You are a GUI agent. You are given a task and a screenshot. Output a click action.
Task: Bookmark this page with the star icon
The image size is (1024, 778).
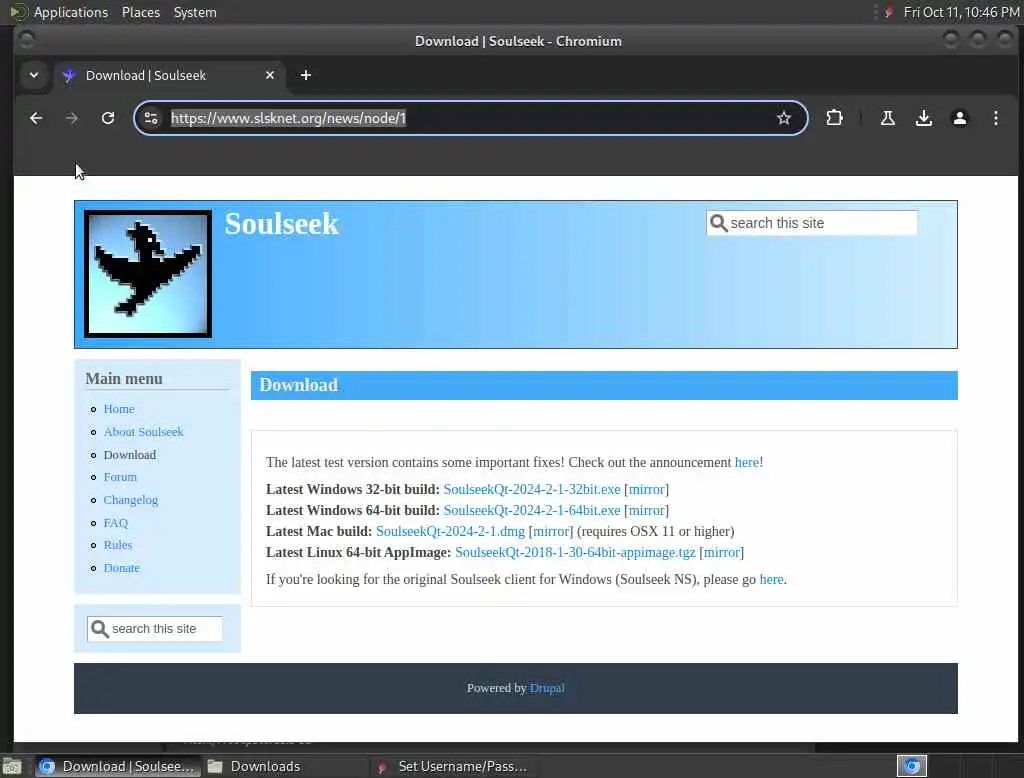coord(784,118)
